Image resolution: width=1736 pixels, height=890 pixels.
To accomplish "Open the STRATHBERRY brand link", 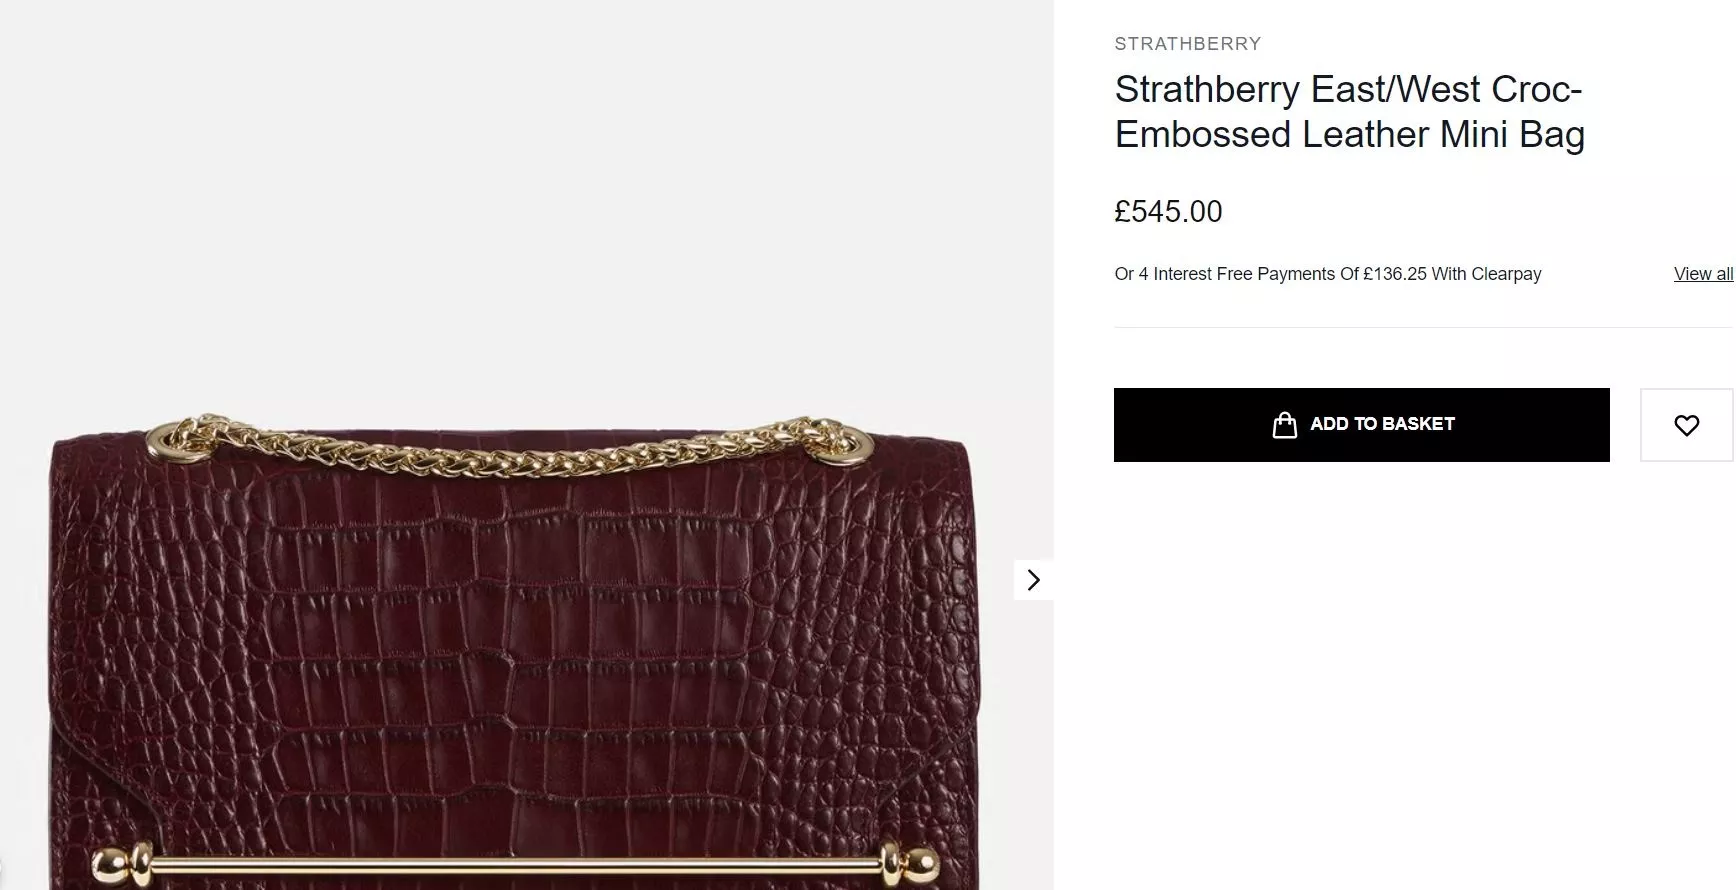I will coord(1187,44).
